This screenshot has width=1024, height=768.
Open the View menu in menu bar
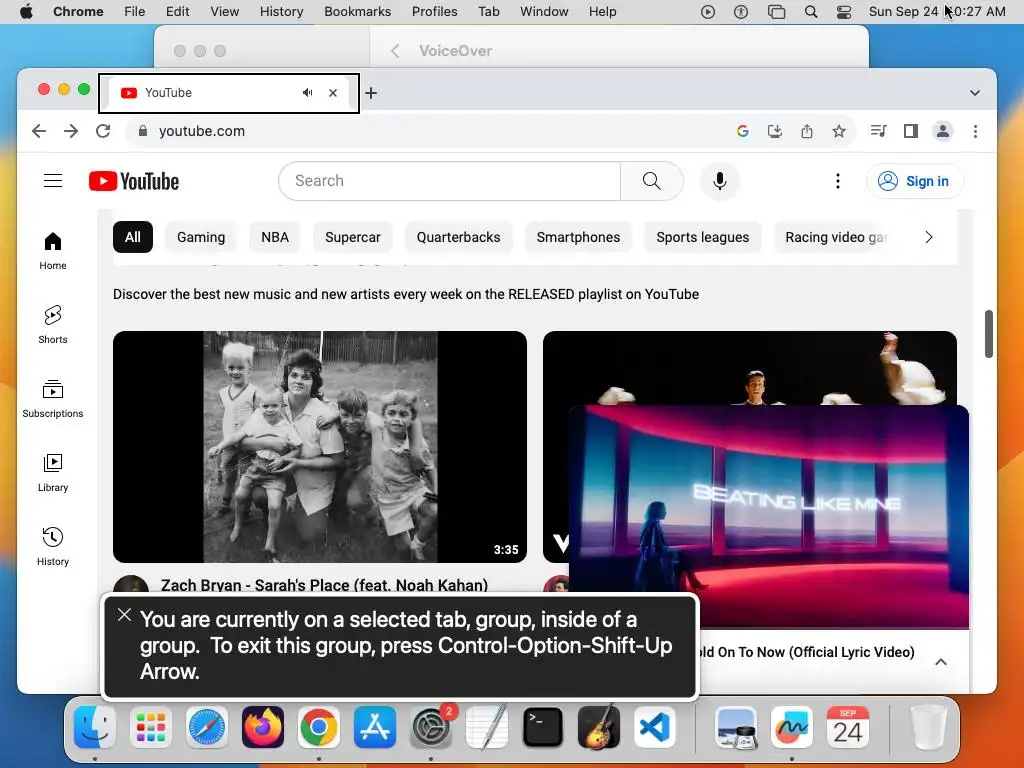[x=225, y=12]
